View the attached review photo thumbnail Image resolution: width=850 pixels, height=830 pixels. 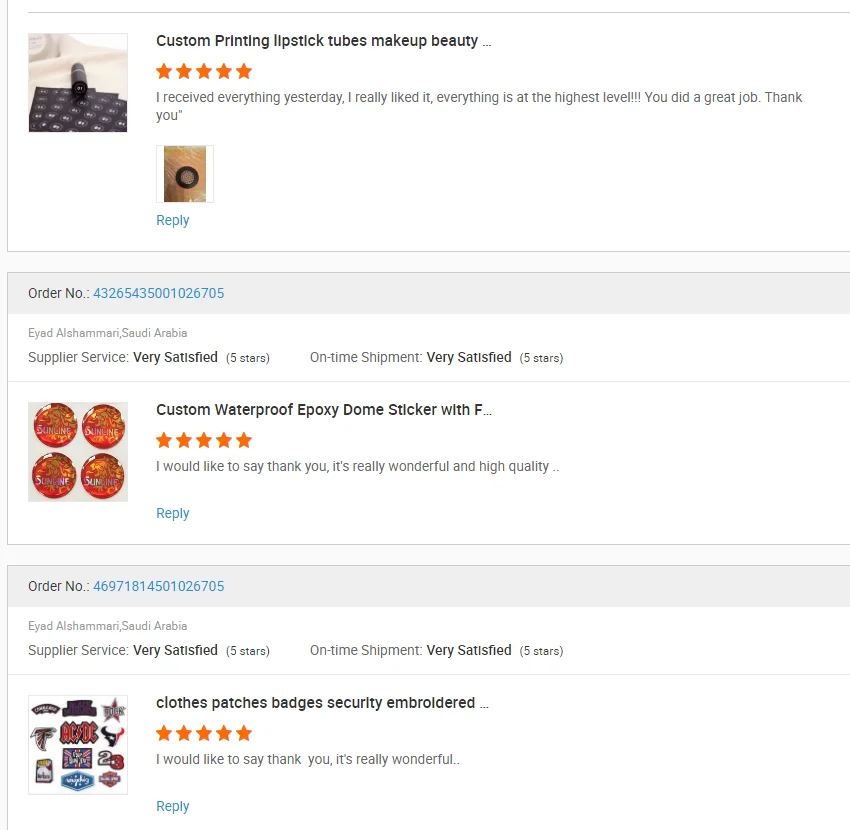[185, 174]
